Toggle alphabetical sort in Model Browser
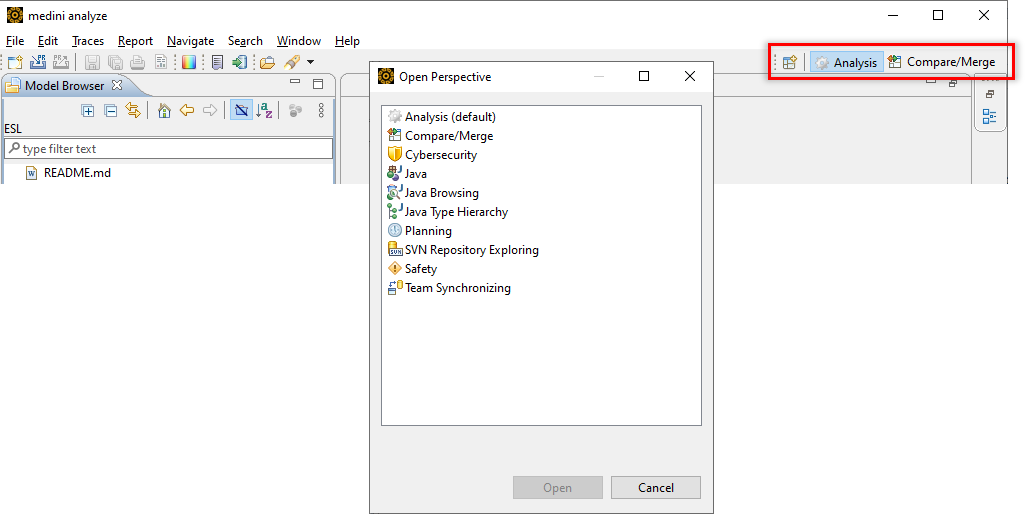Image resolution: width=1025 pixels, height=514 pixels. tap(264, 111)
